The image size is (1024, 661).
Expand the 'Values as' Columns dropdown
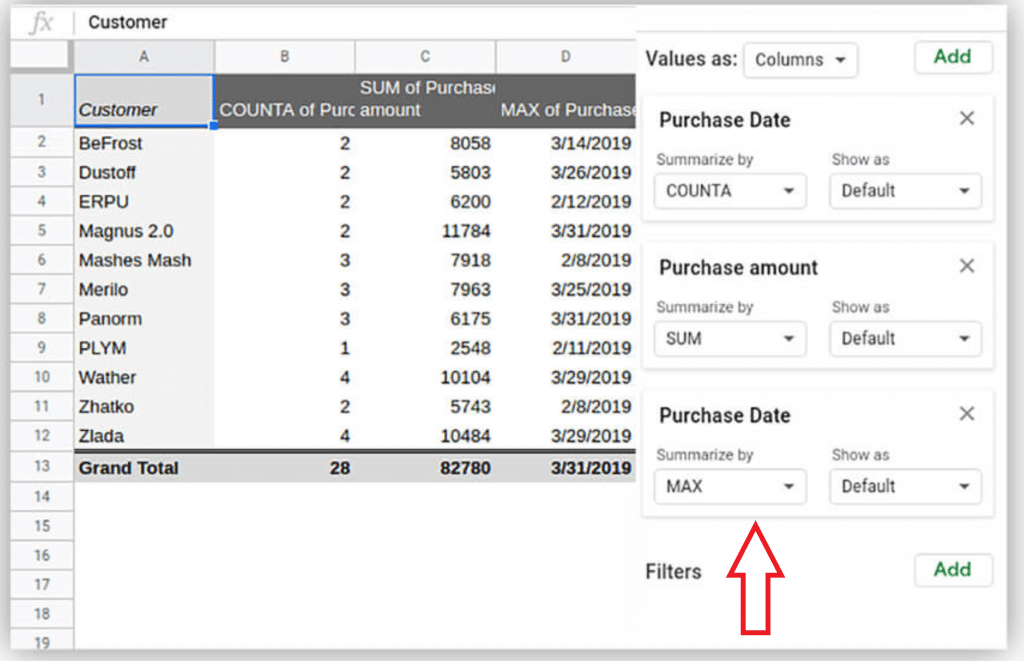tap(800, 60)
